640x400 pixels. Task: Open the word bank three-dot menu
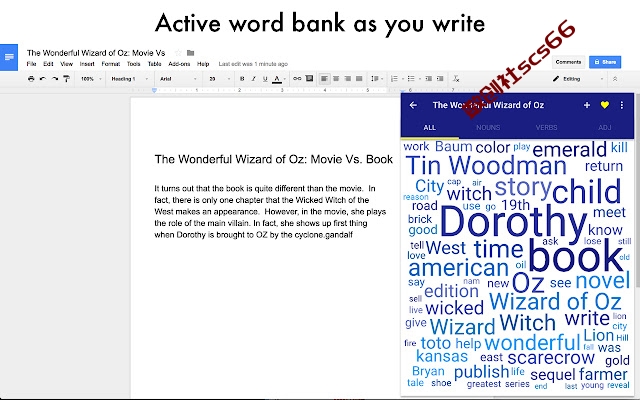[x=622, y=105]
